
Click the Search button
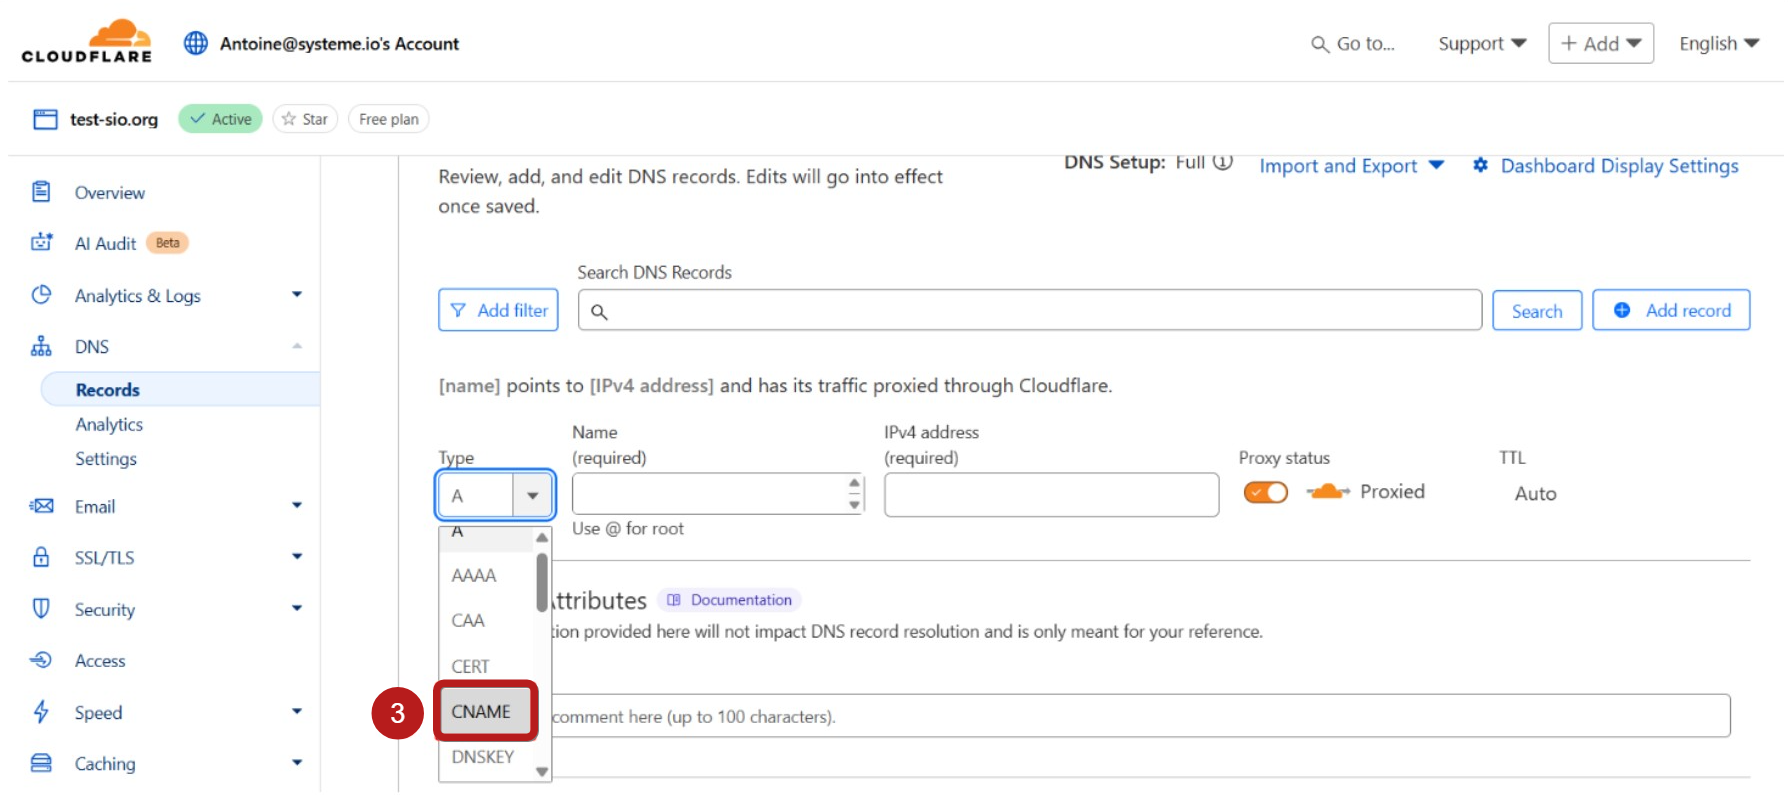(x=1537, y=311)
